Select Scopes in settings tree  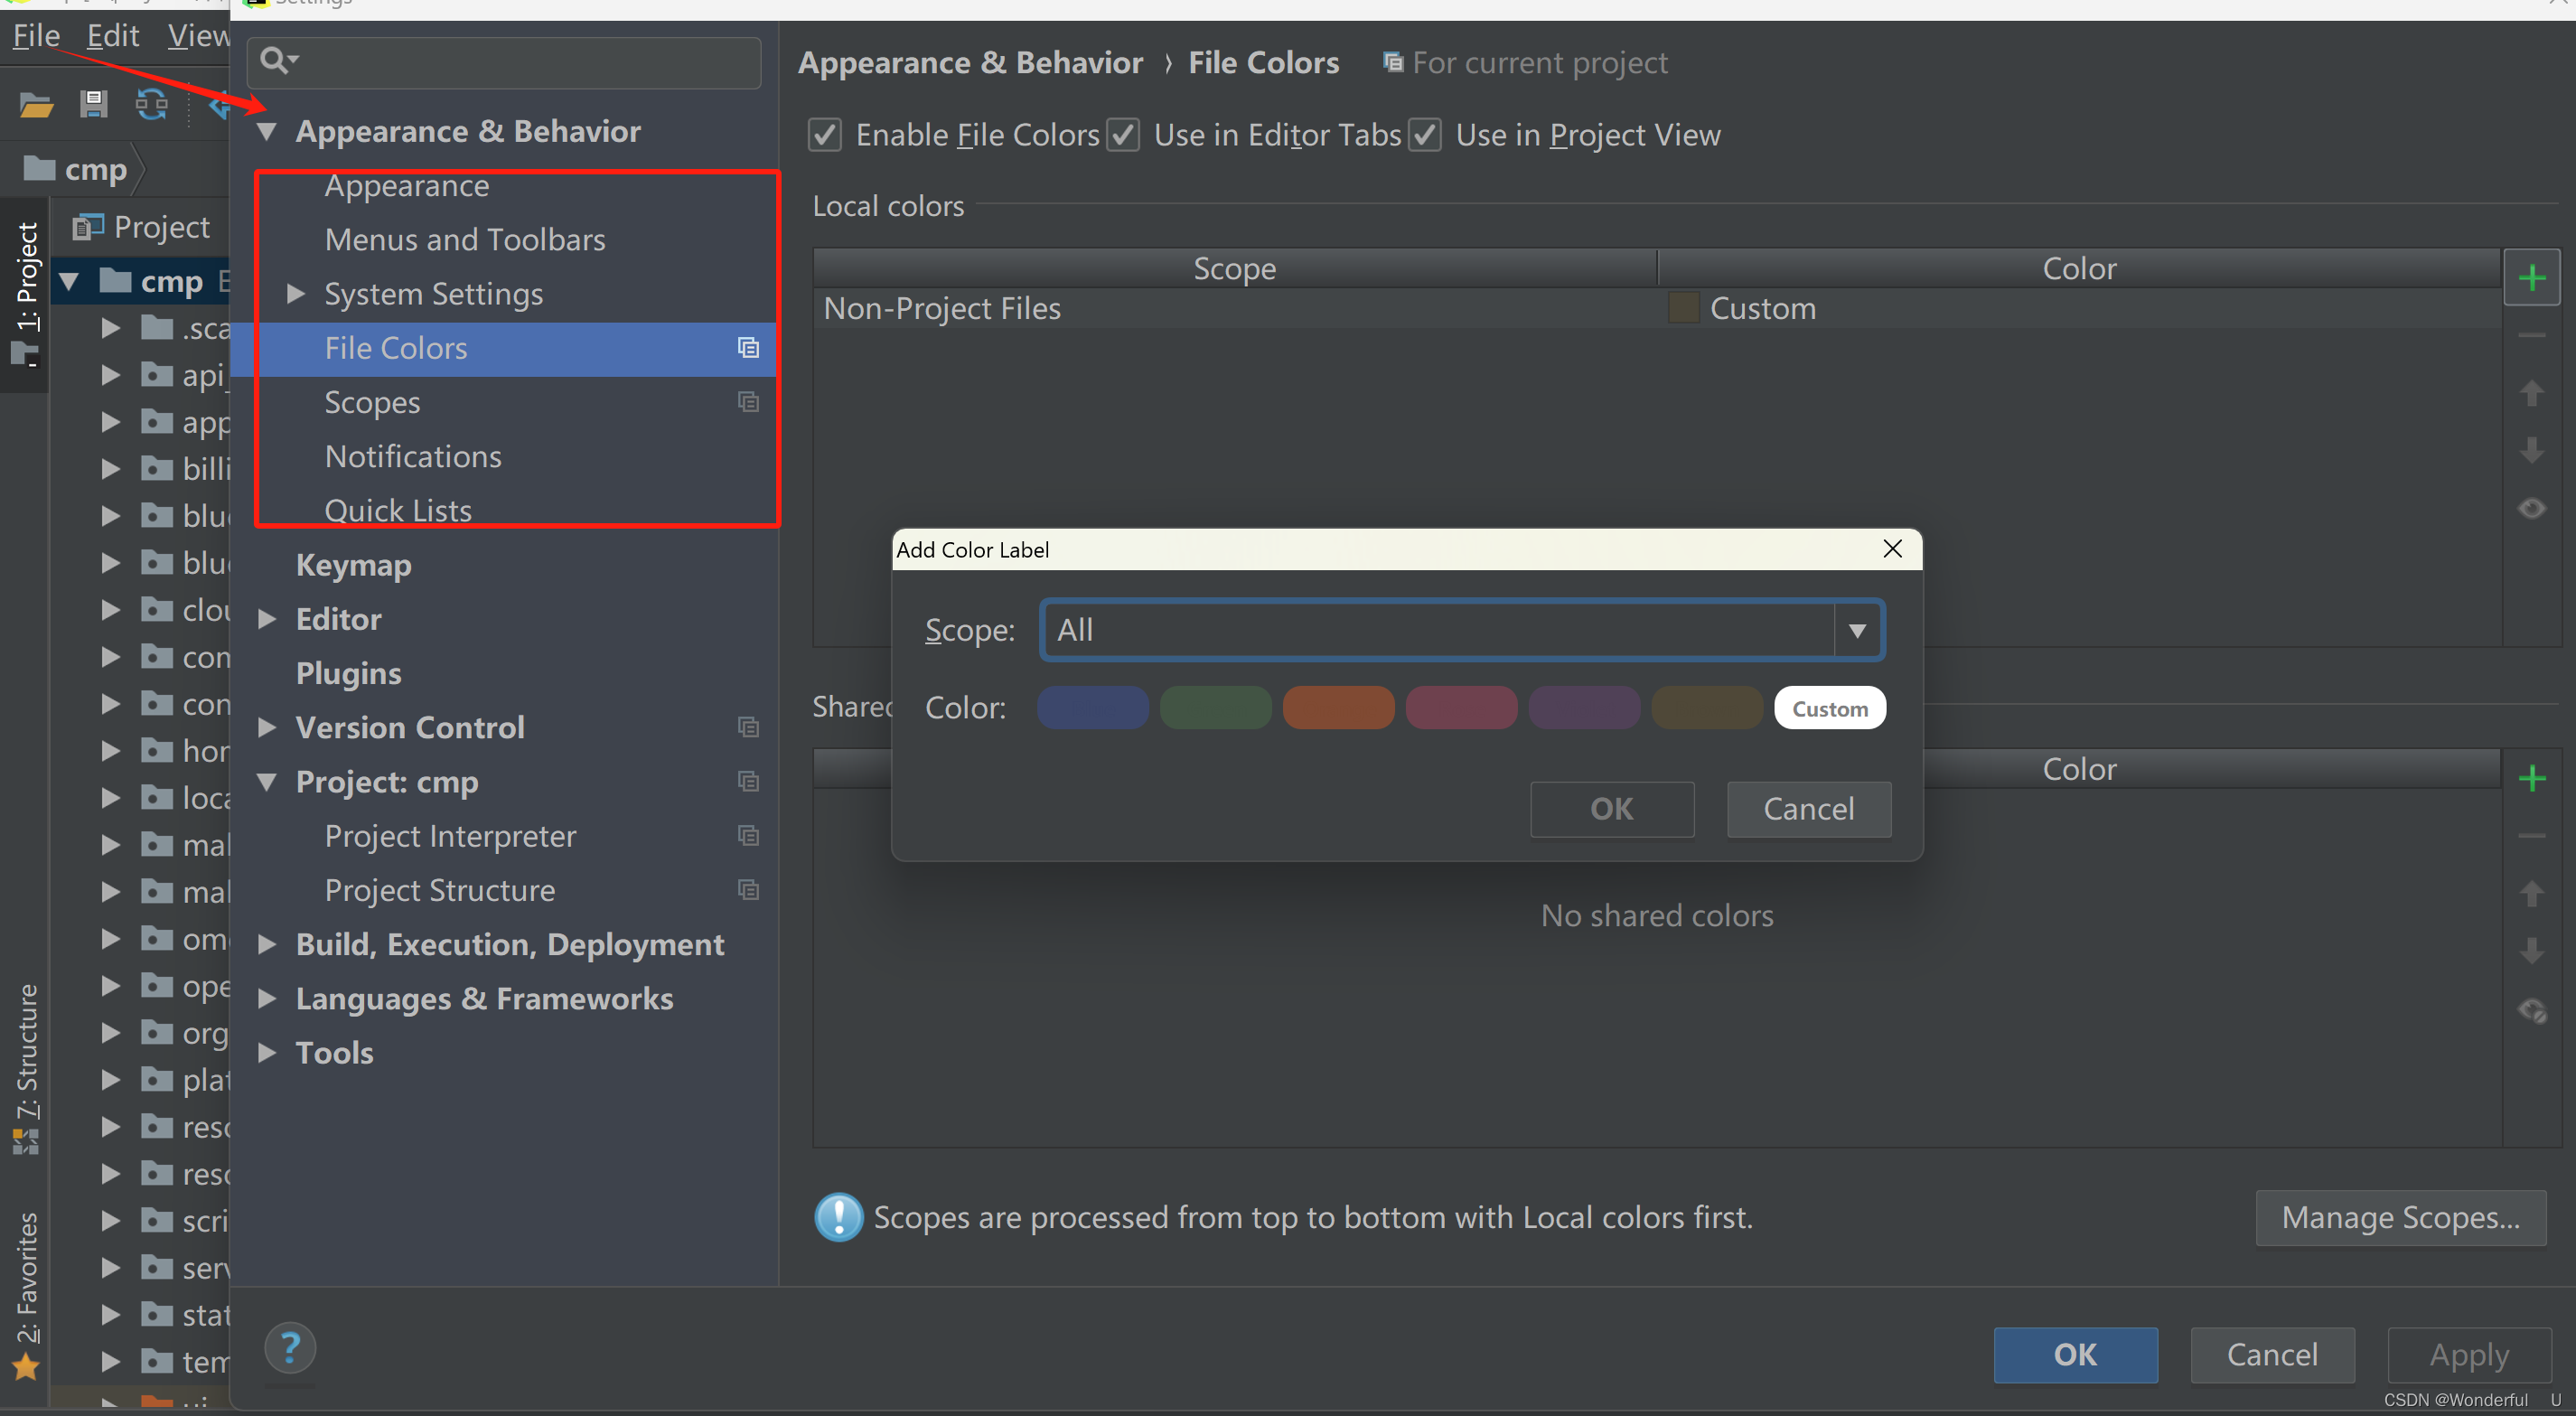pyautogui.click(x=372, y=402)
